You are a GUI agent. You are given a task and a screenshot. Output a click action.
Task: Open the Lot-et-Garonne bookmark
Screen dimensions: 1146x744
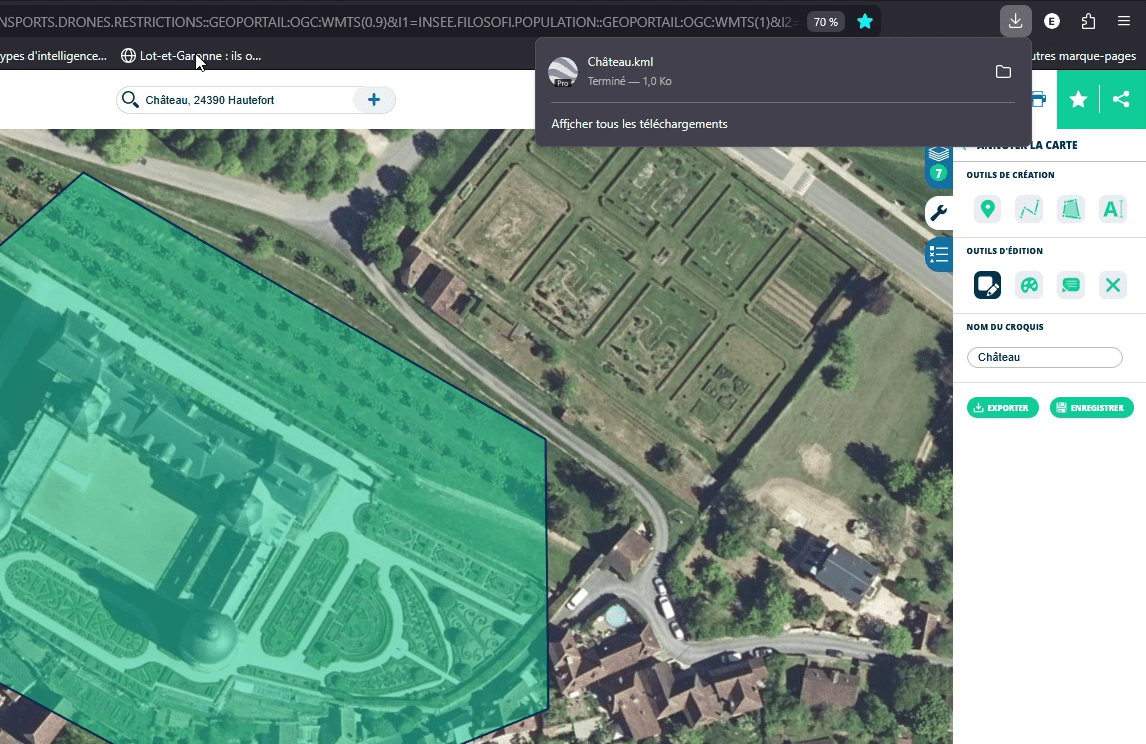(191, 56)
